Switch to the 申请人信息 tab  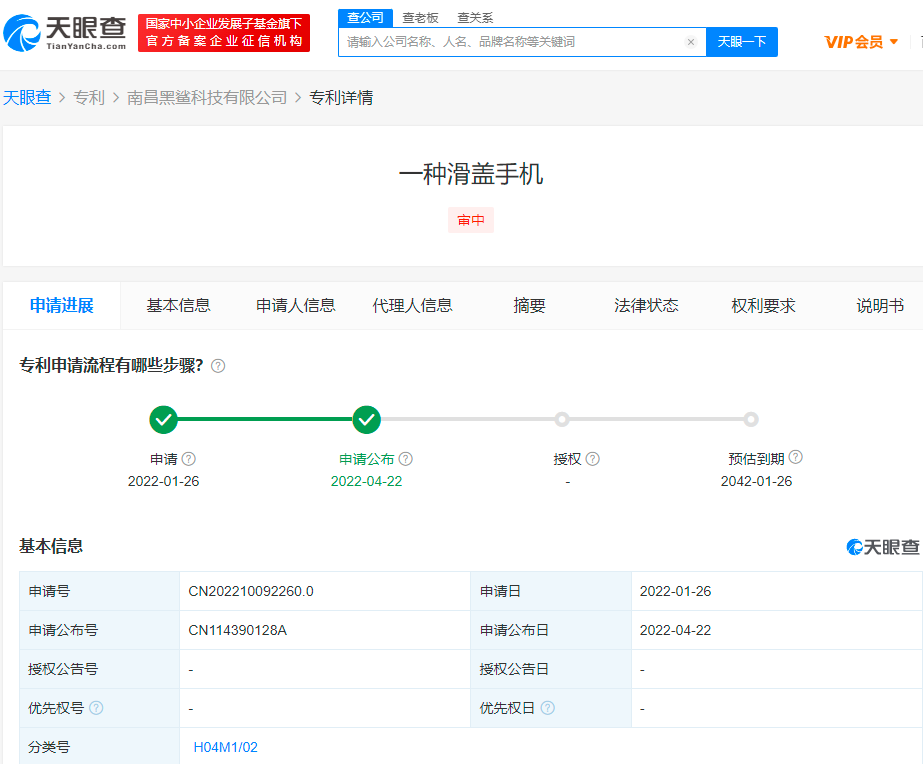pyautogui.click(x=296, y=305)
